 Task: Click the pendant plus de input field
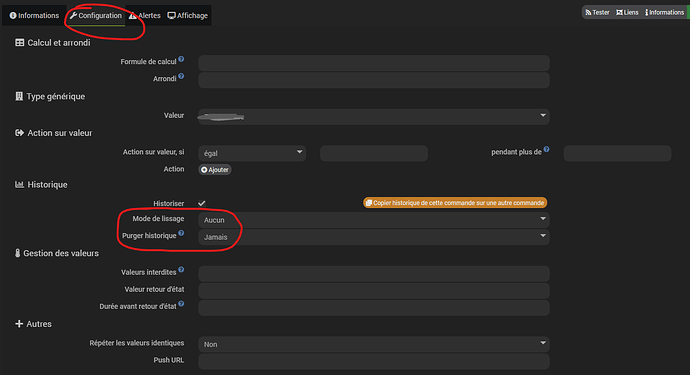(x=617, y=153)
